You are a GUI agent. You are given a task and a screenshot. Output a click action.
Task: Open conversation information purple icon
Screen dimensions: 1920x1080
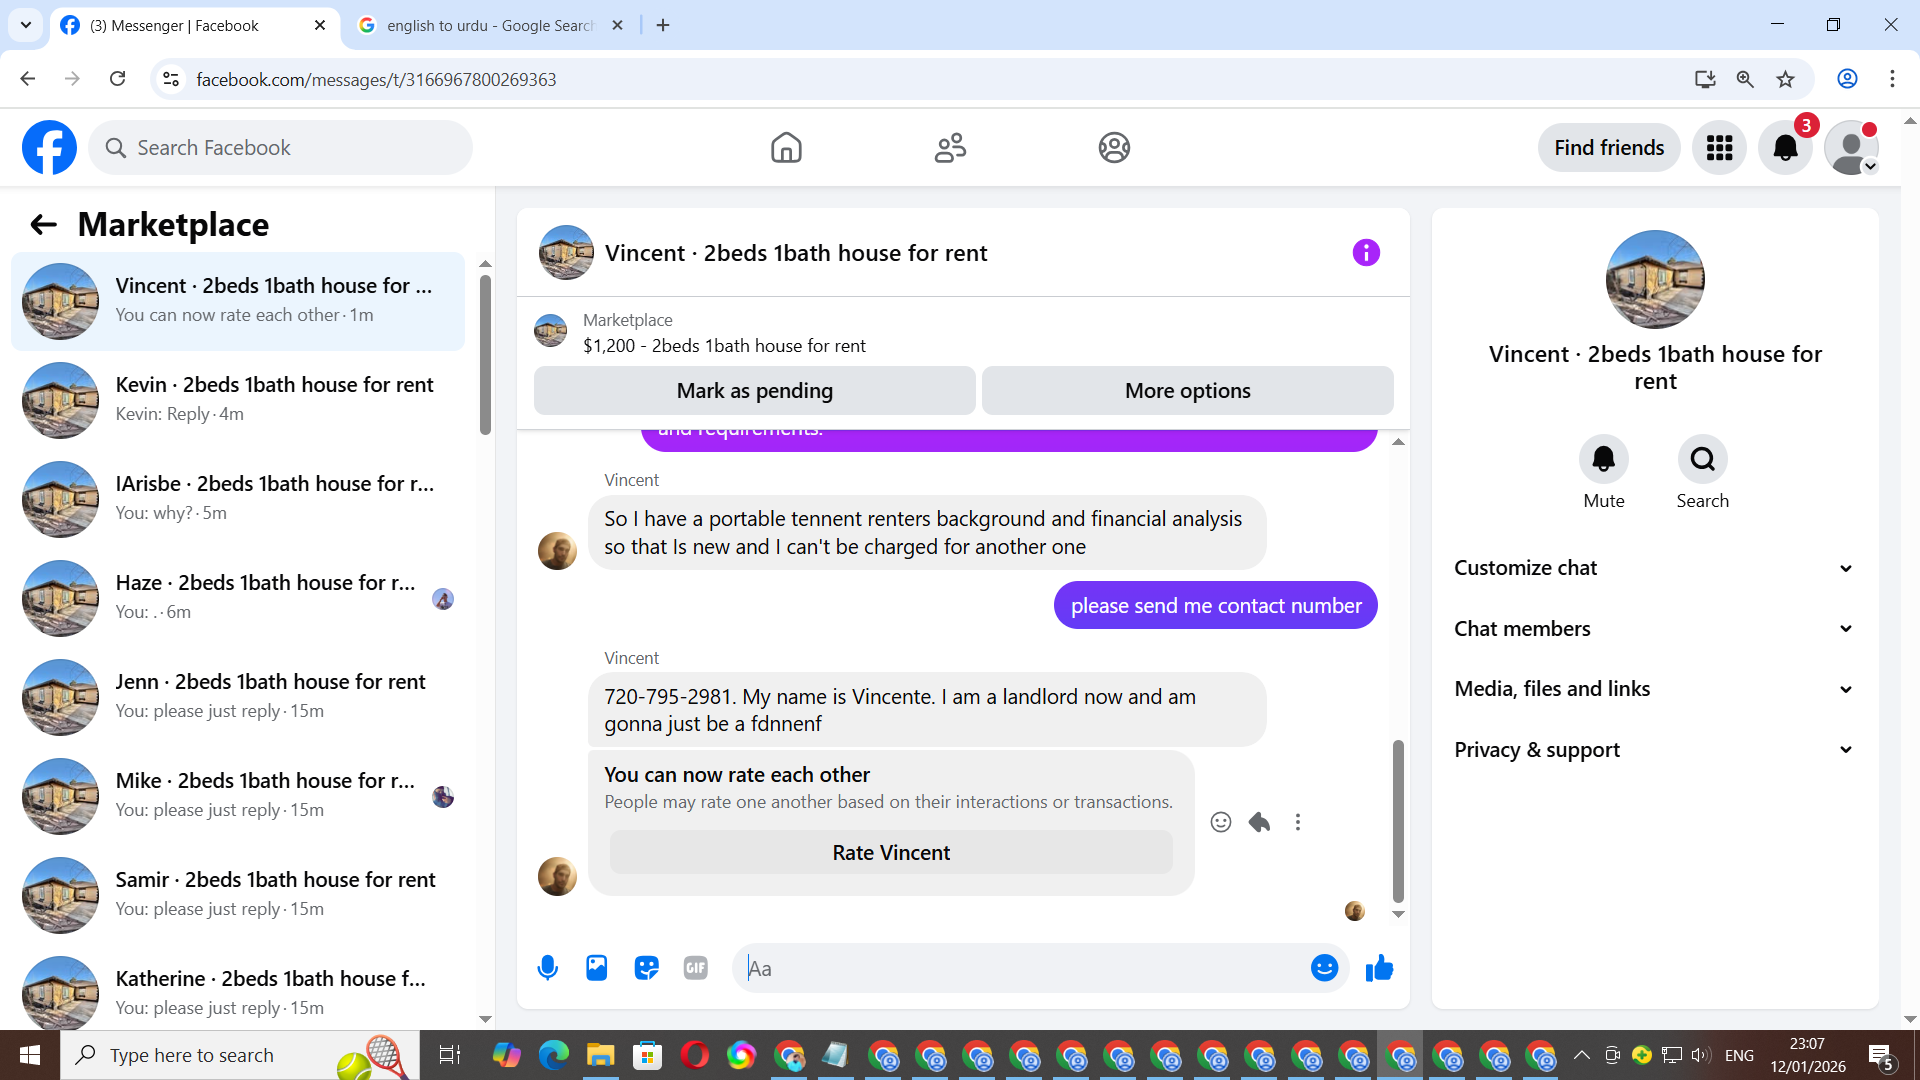click(x=1366, y=253)
